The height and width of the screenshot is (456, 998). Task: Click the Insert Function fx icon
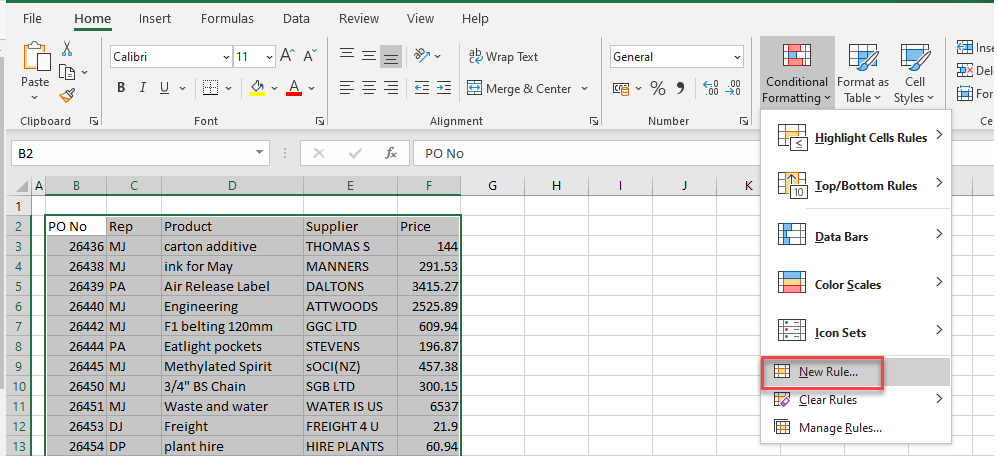point(391,153)
